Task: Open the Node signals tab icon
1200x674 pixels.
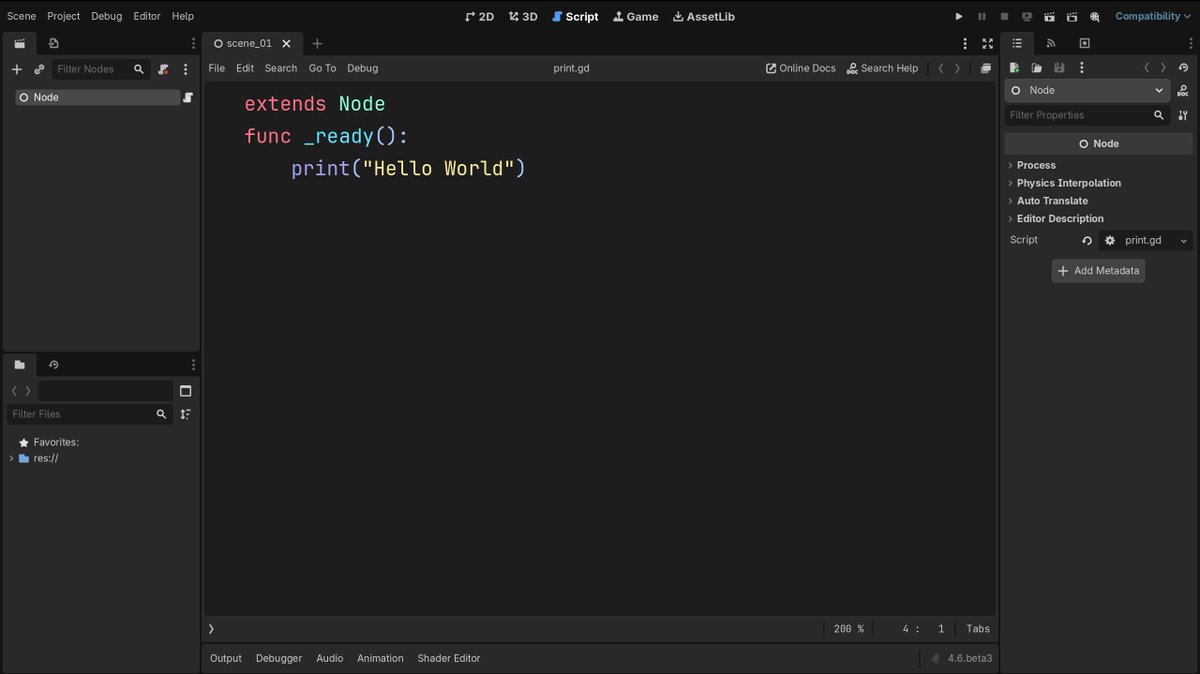Action: click(1050, 43)
